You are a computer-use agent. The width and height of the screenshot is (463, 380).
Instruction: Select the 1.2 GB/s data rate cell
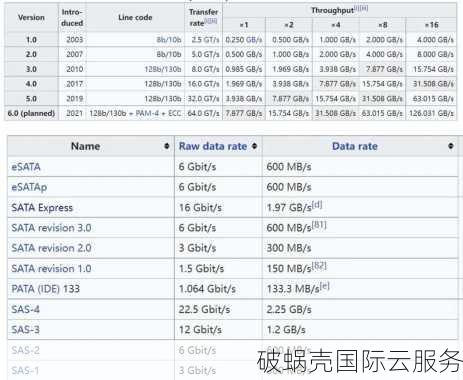360,330
